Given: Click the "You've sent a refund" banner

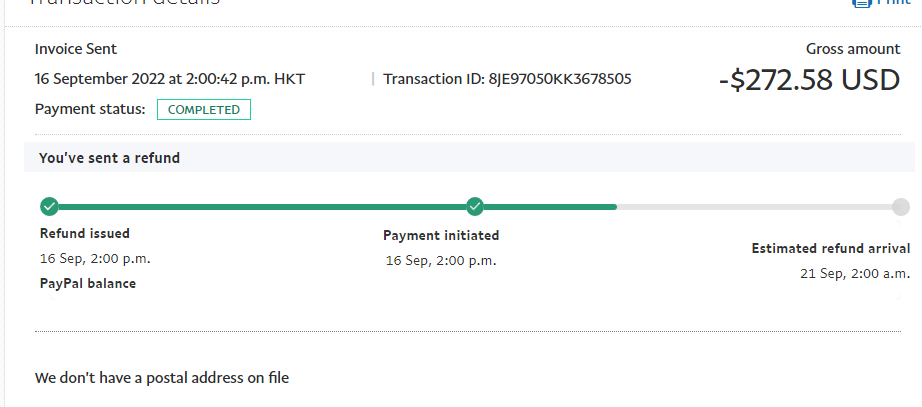Looking at the screenshot, I should (x=110, y=158).
